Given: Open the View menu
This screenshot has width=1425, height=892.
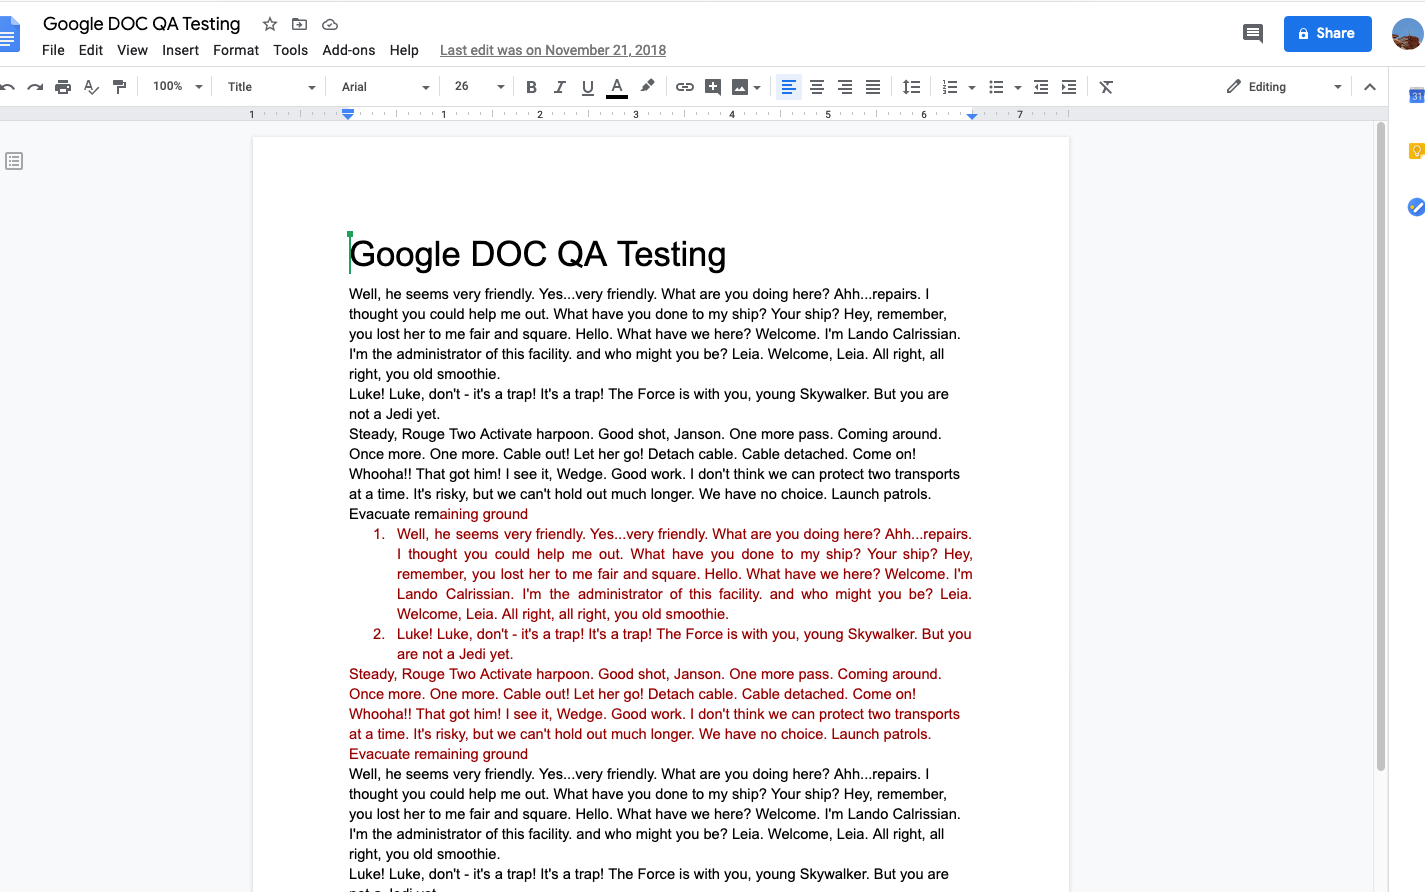Looking at the screenshot, I should 132,50.
